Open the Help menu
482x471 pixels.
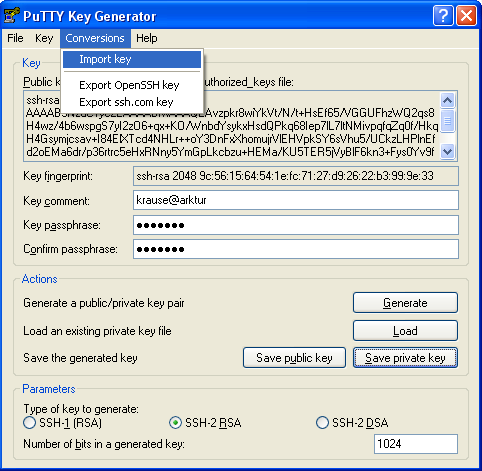point(147,38)
